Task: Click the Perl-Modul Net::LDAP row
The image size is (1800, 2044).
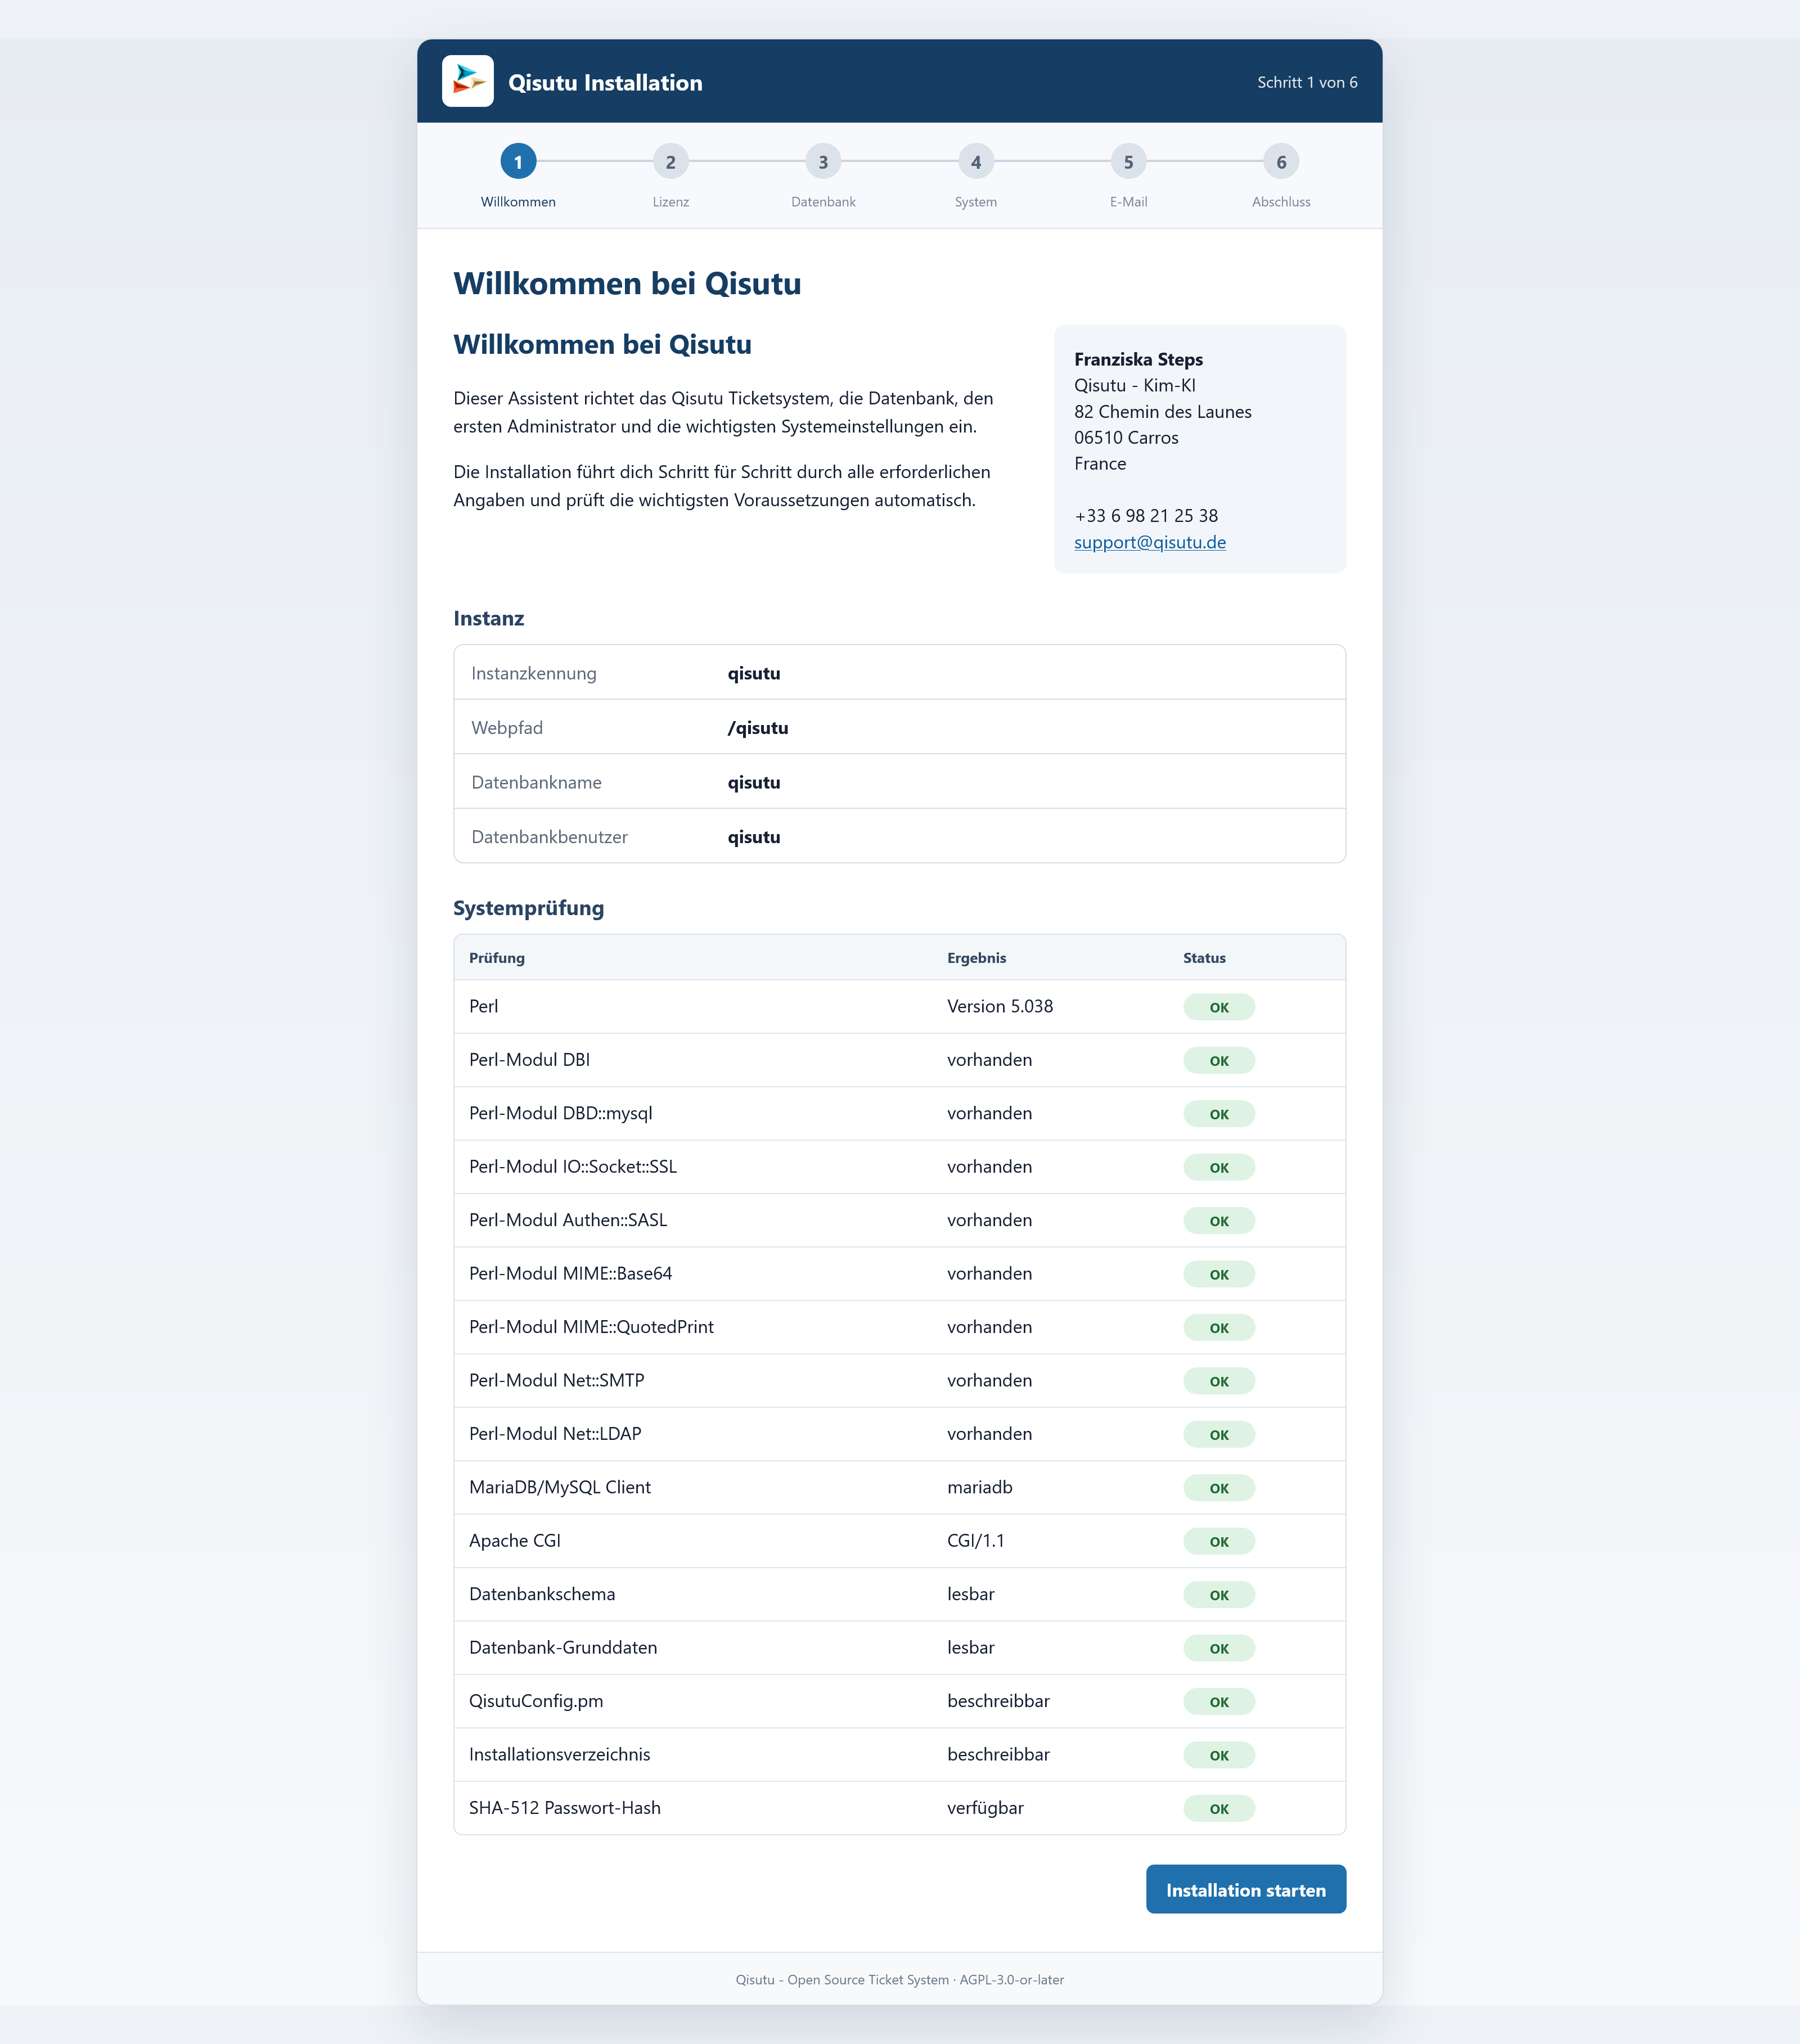Action: click(899, 1434)
